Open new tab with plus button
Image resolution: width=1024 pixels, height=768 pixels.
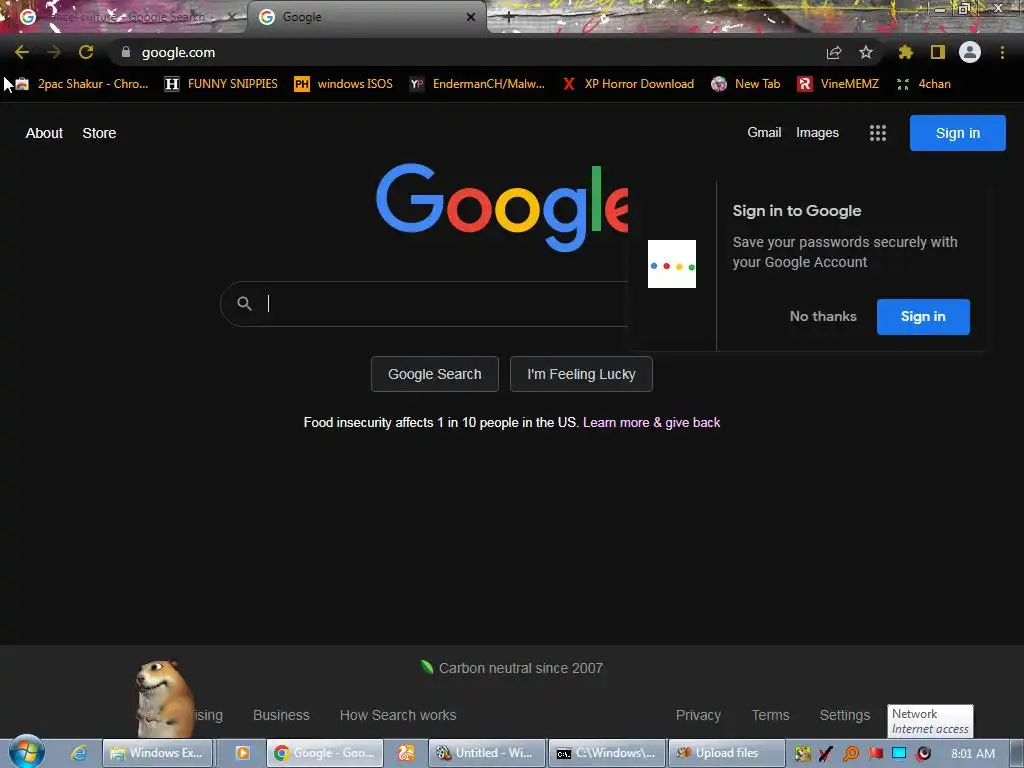point(509,17)
